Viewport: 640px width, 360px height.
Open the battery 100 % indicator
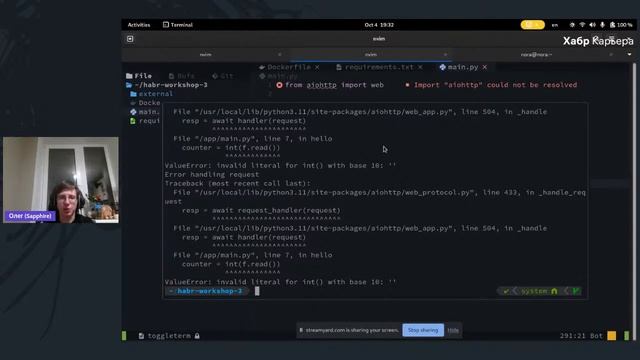point(621,25)
